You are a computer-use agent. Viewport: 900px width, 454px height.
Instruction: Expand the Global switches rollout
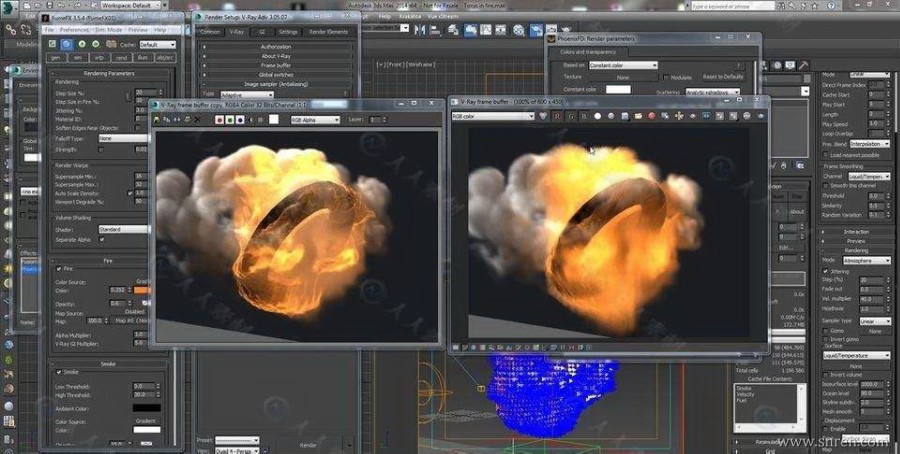pos(276,75)
